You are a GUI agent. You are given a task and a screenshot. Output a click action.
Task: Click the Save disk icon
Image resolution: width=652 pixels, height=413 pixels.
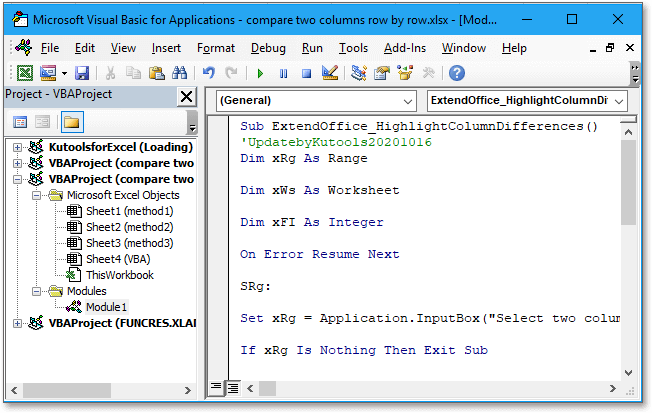tap(82, 73)
